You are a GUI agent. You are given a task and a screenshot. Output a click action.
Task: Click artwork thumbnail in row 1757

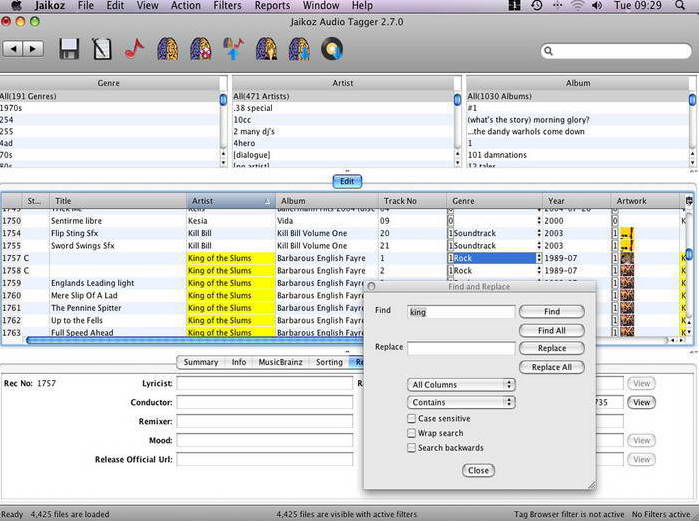627,258
